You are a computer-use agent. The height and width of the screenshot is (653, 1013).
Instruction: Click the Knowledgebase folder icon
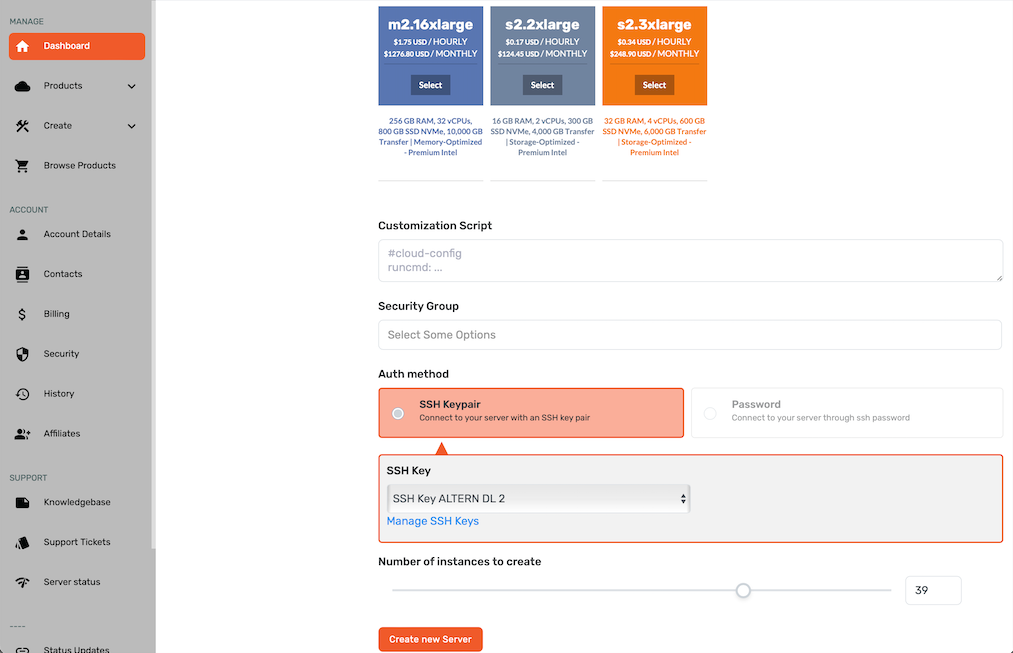click(x=23, y=502)
